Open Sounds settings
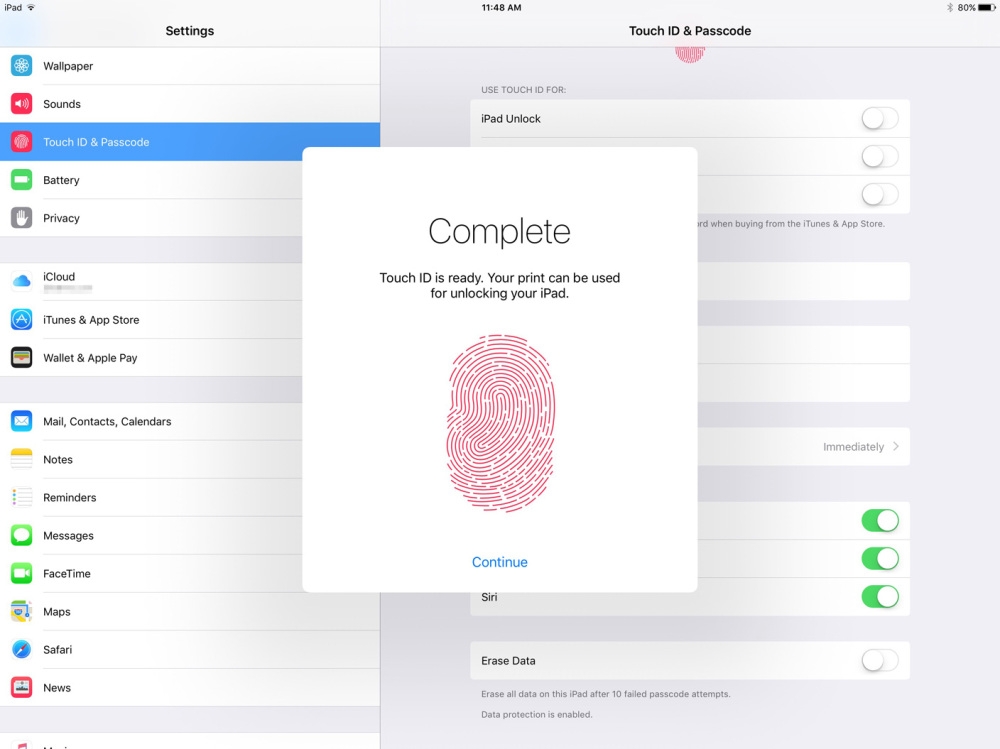Viewport: 1000px width, 749px height. (x=190, y=103)
